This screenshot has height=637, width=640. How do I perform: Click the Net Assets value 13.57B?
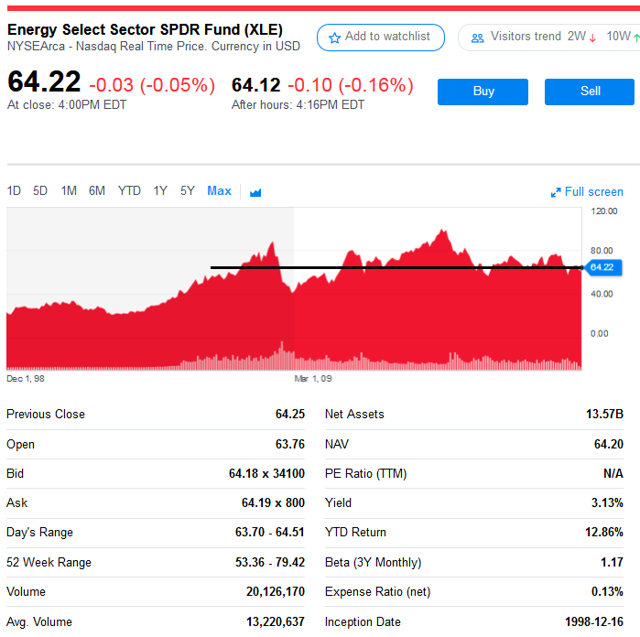point(604,414)
